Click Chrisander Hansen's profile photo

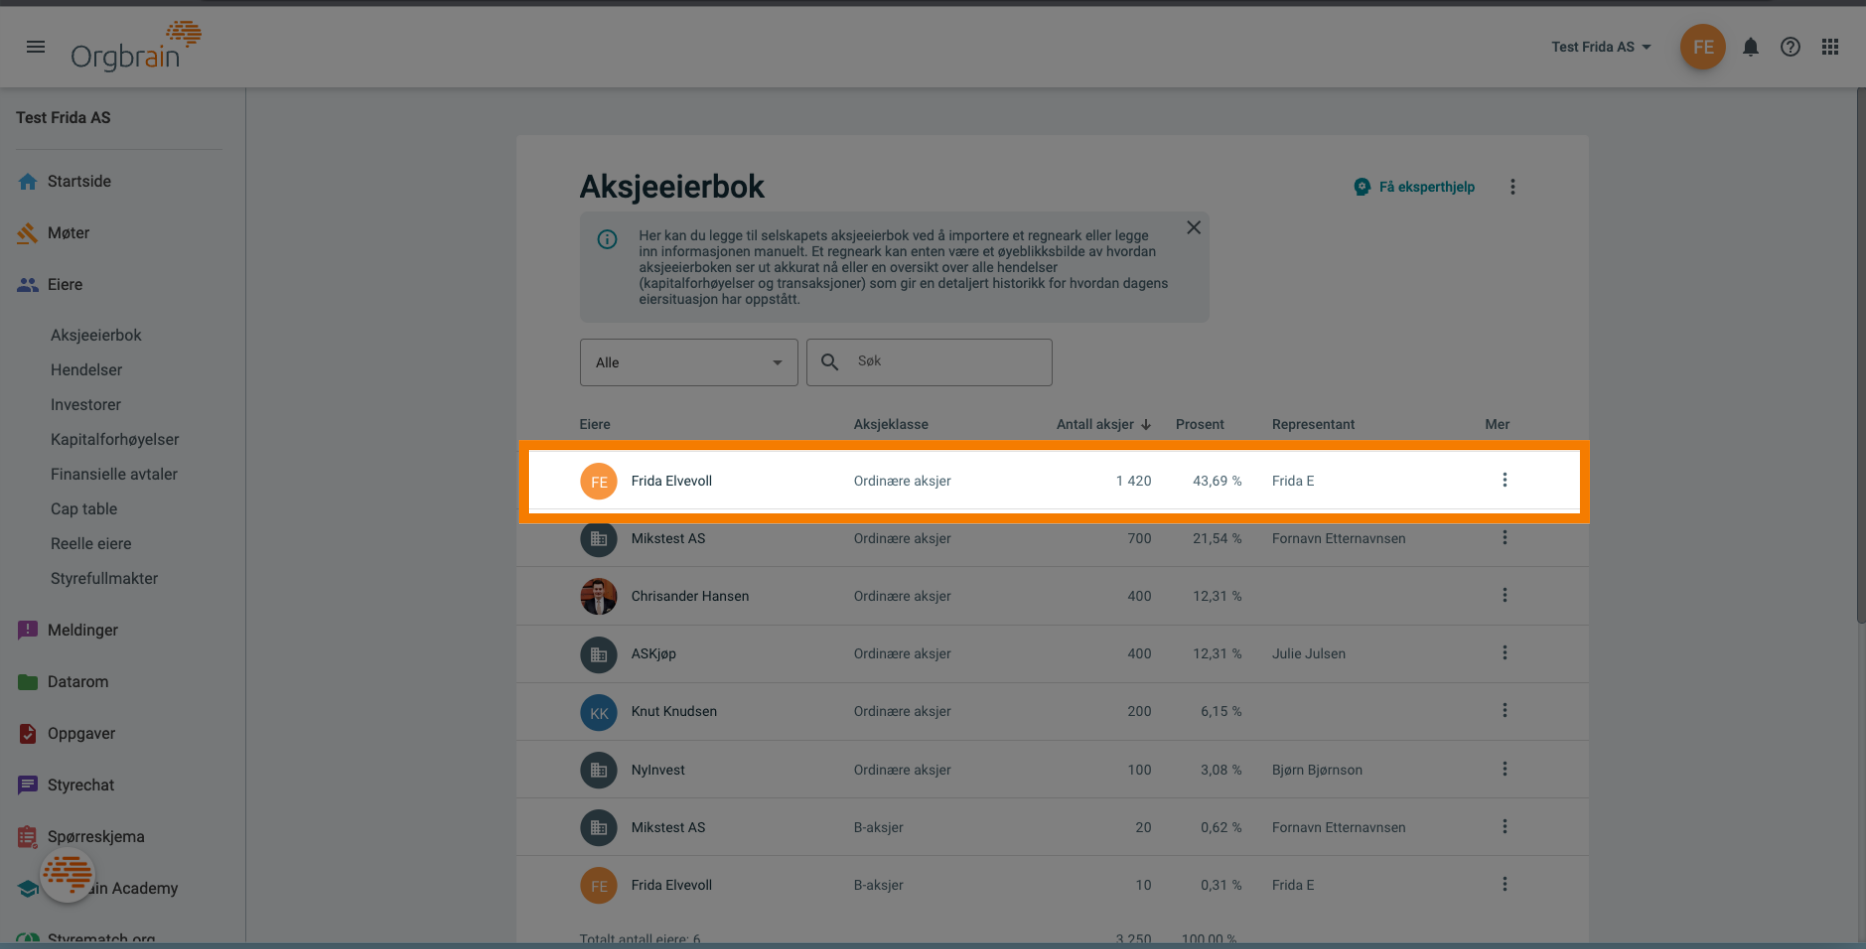pos(598,597)
